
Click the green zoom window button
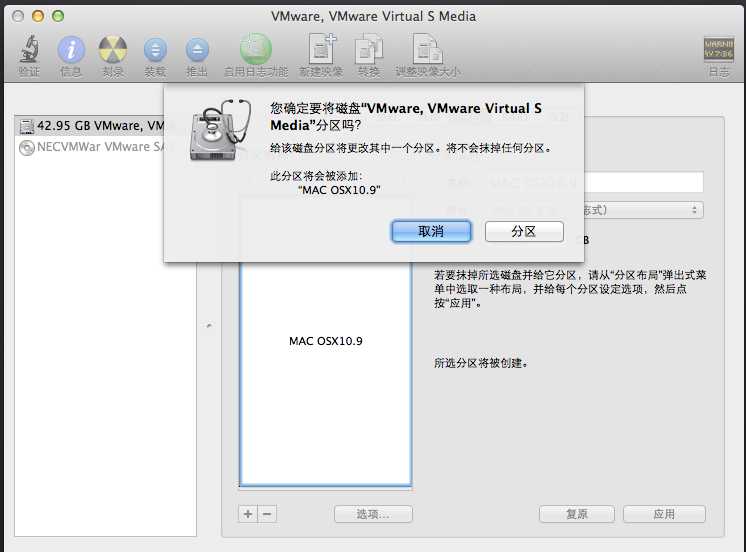coord(58,16)
